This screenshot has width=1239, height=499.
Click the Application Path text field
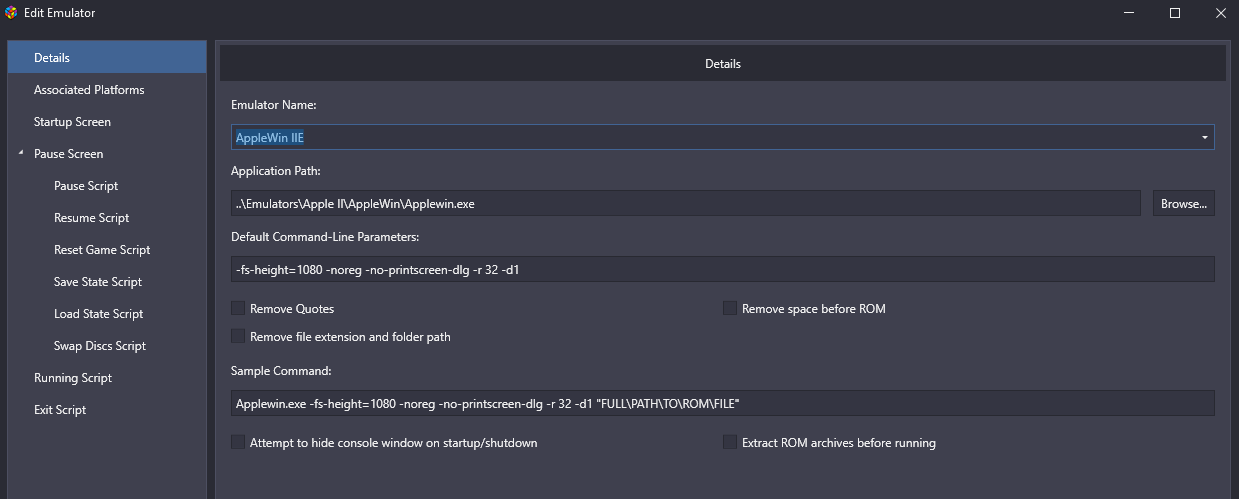tap(686, 203)
